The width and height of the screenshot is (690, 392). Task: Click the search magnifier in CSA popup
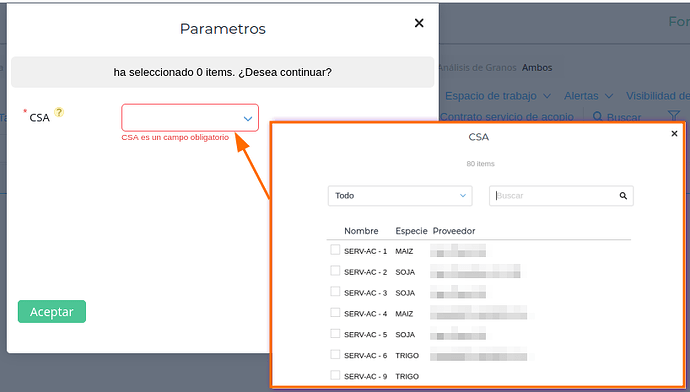[623, 196]
